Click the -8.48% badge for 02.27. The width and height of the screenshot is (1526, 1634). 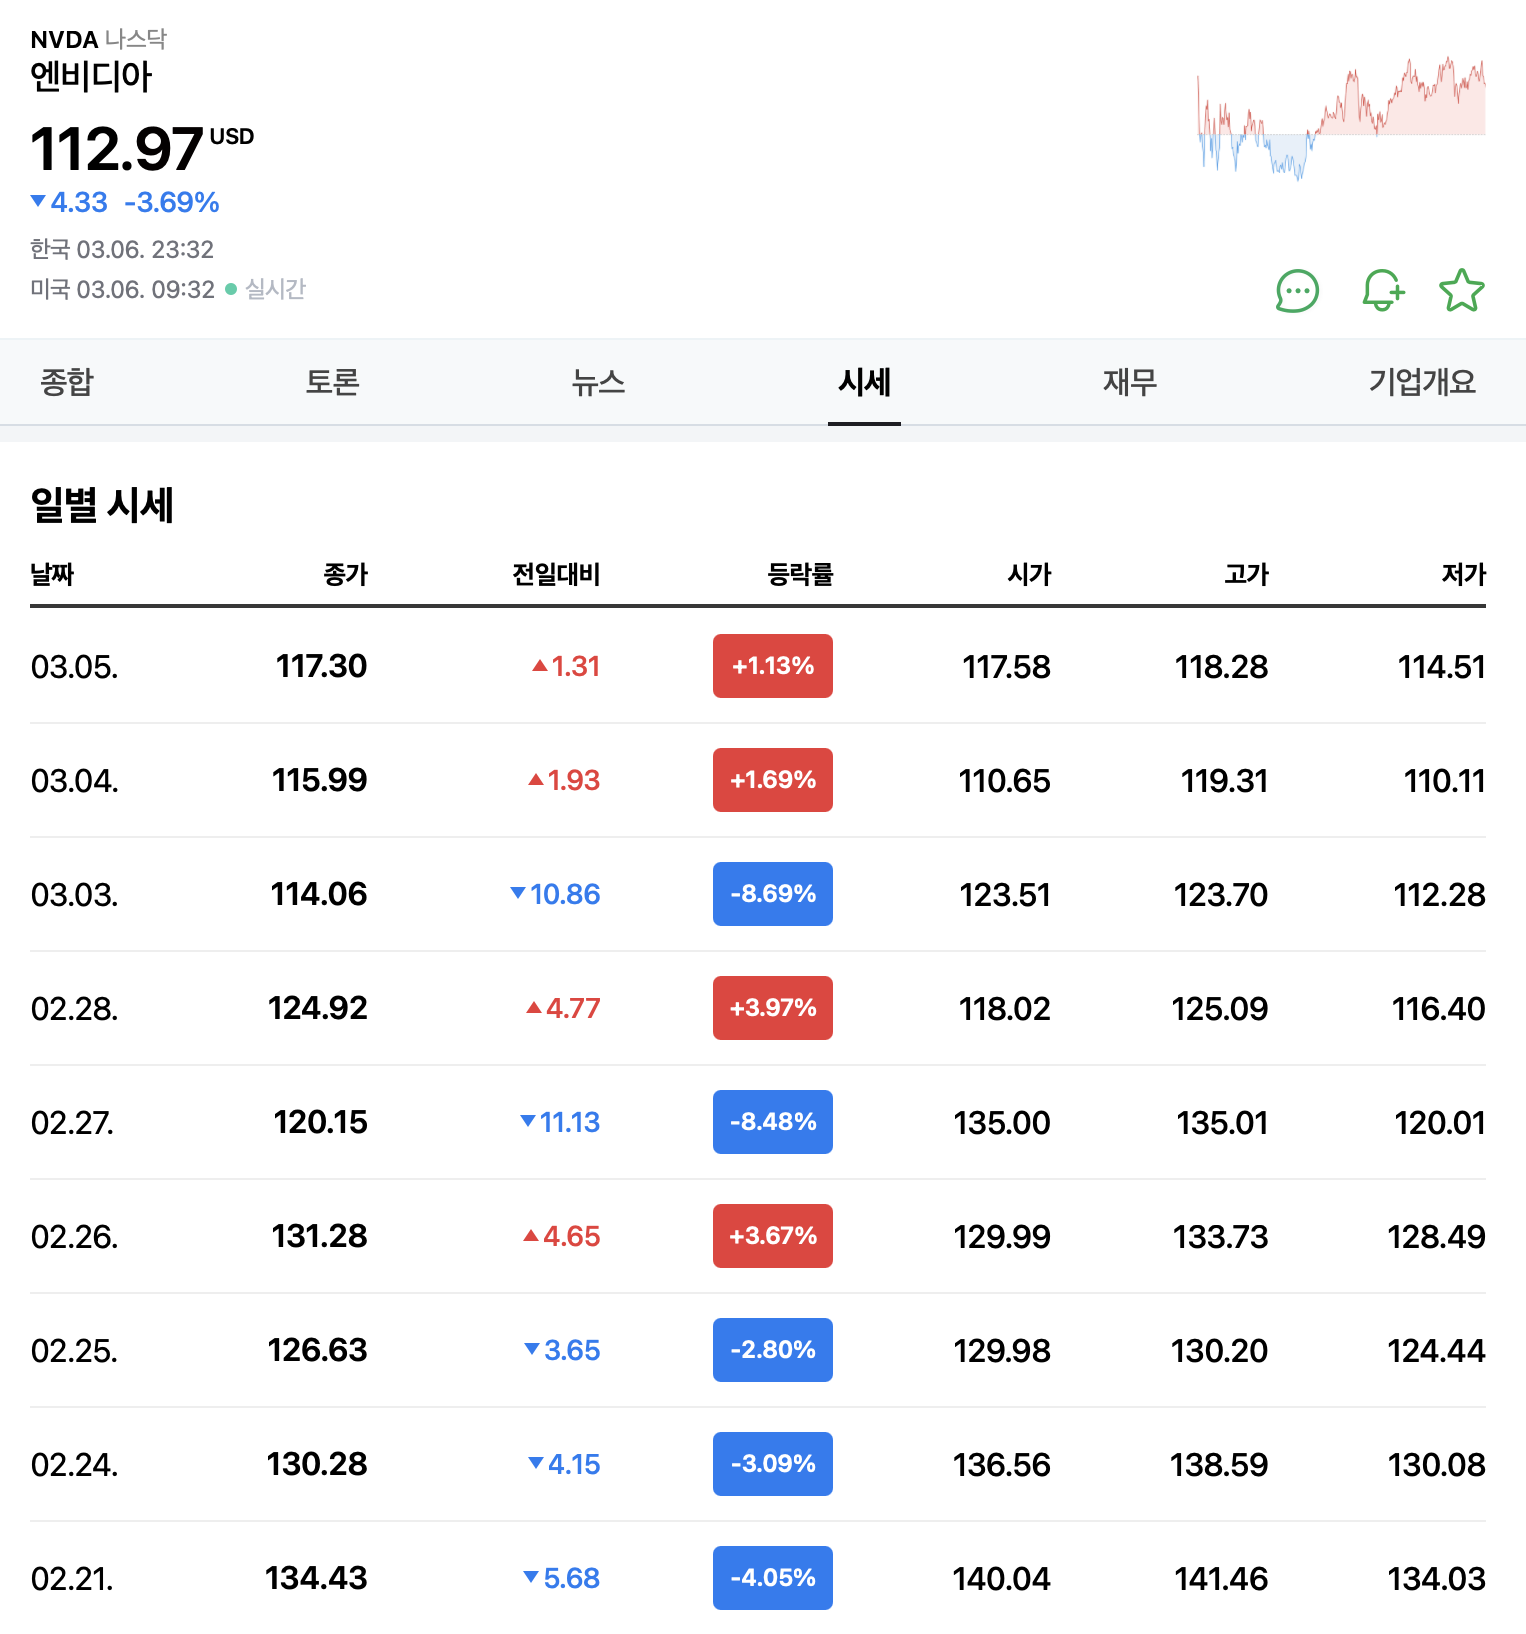pyautogui.click(x=773, y=1122)
